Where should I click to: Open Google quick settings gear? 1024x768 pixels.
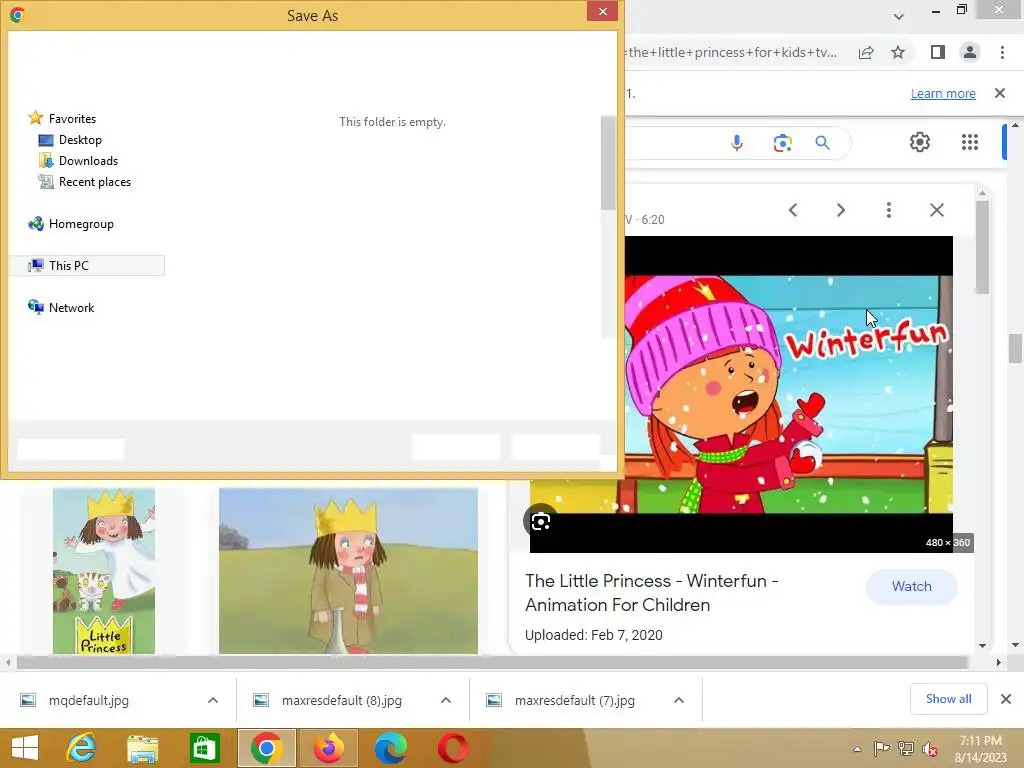pos(920,142)
